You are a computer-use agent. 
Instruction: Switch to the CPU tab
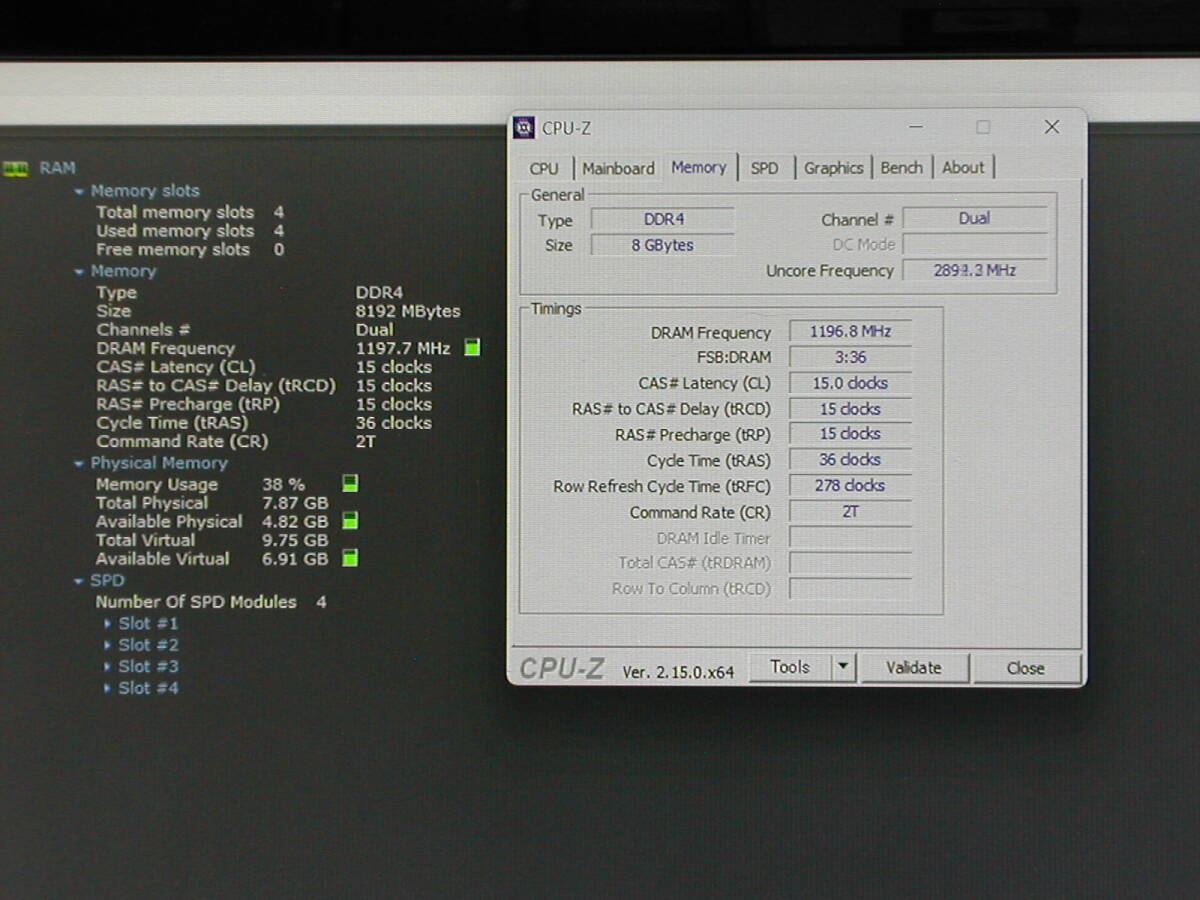[x=544, y=168]
